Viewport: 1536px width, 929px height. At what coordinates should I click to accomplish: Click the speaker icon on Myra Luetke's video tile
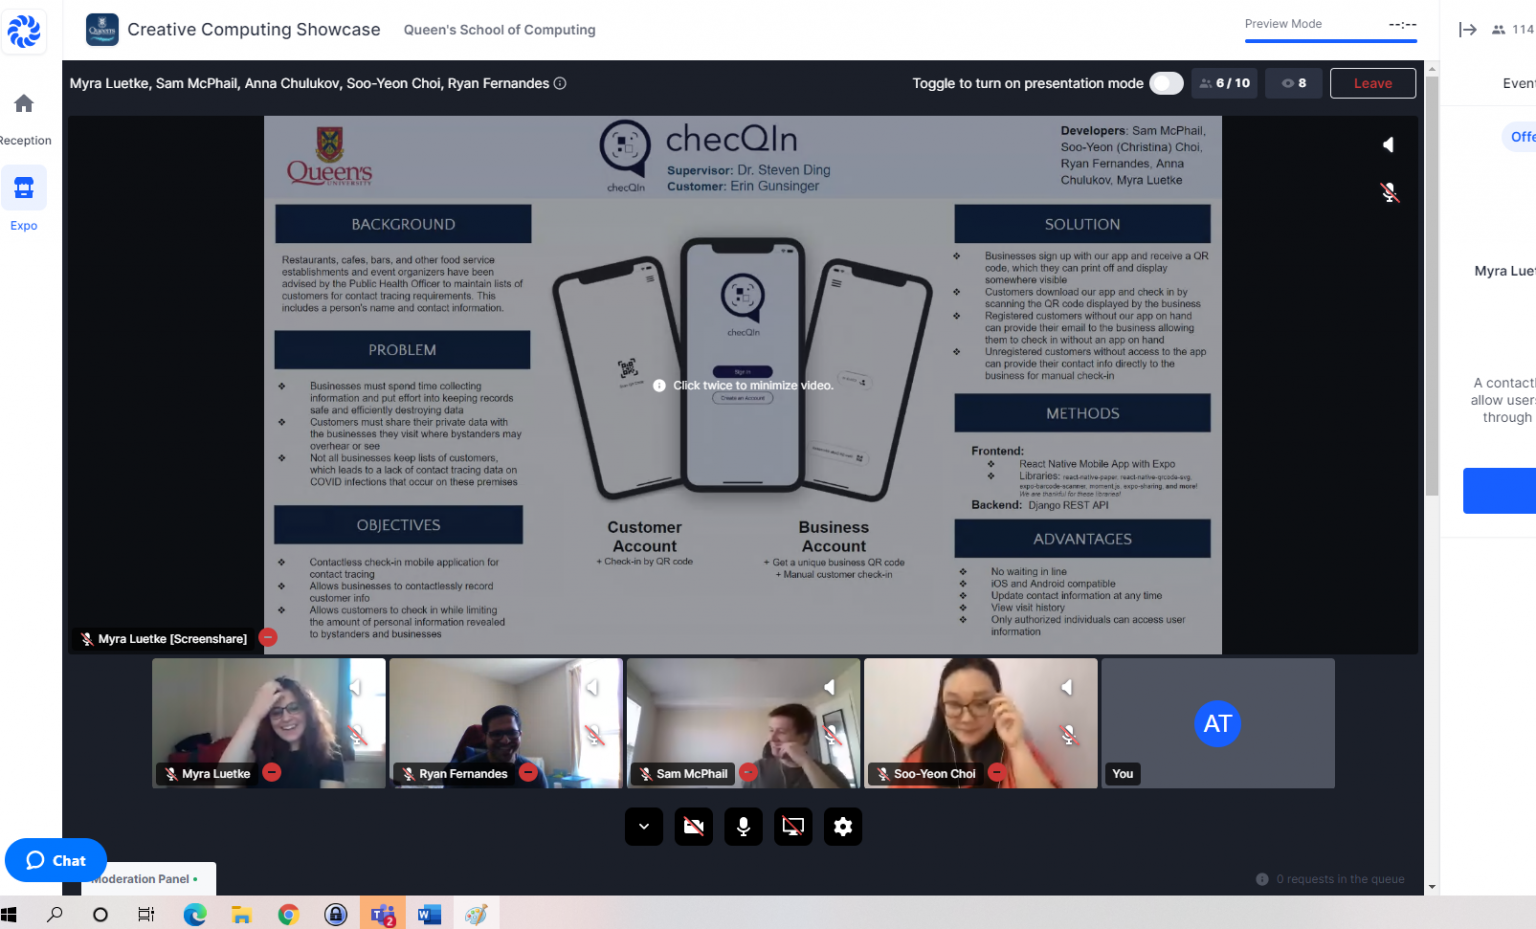[x=355, y=686]
